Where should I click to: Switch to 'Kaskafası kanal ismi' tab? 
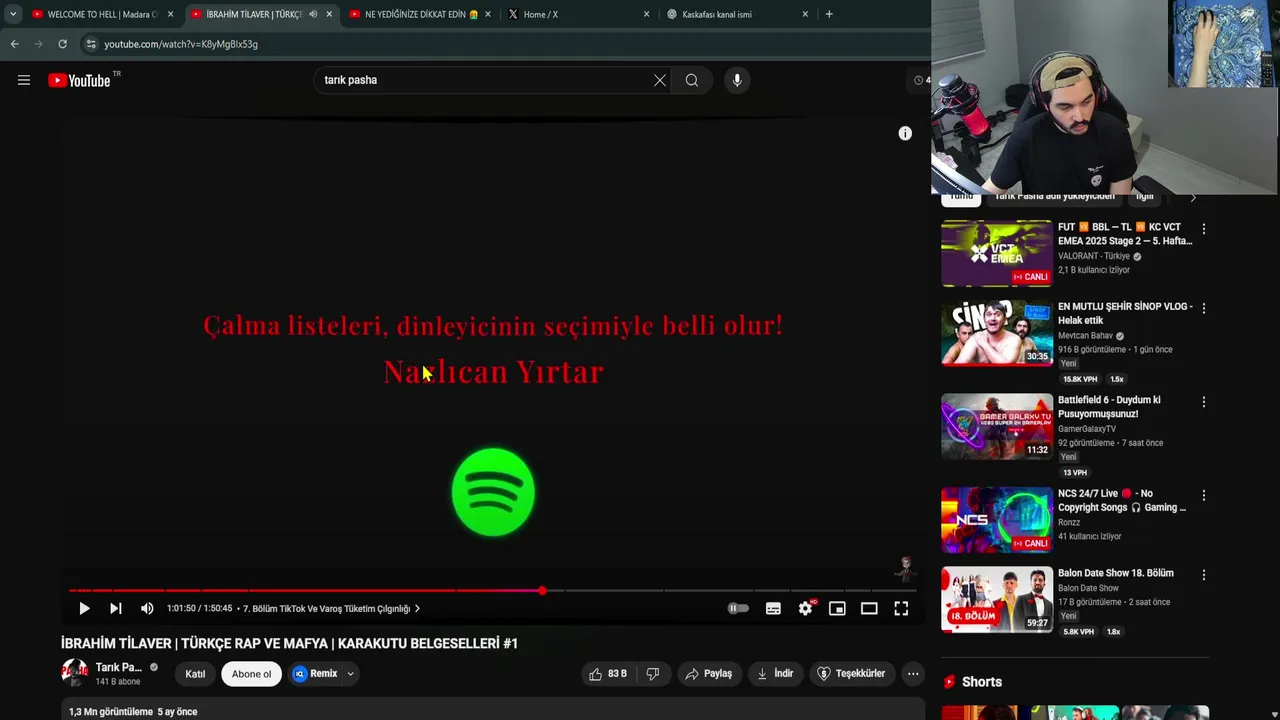(x=738, y=14)
